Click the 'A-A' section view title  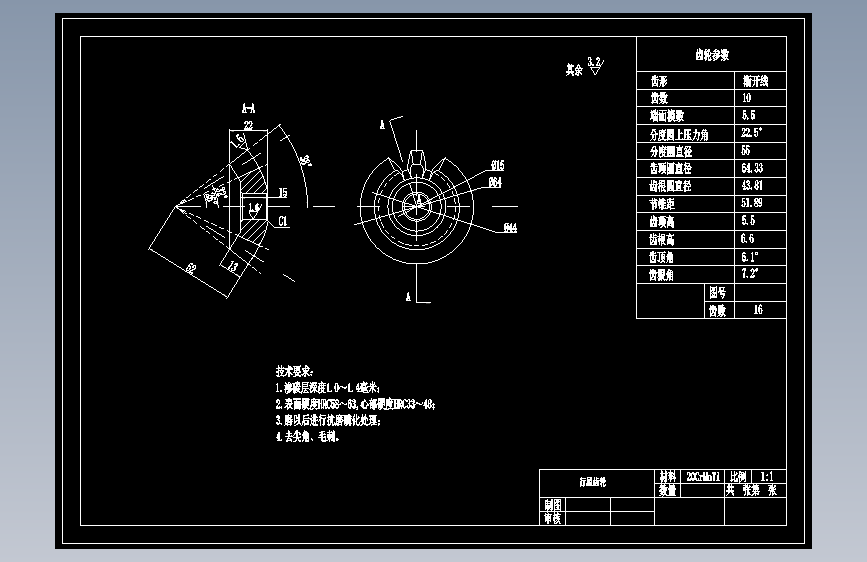[248, 108]
